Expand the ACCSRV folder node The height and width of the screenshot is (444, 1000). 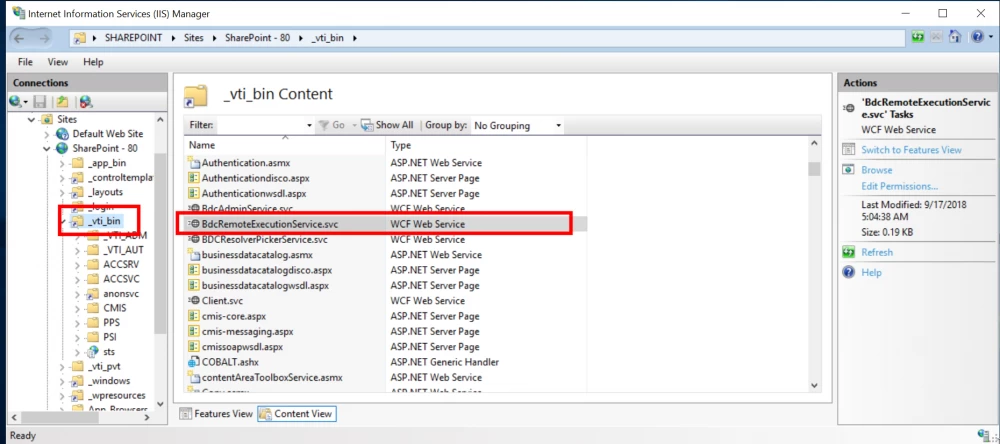point(77,265)
